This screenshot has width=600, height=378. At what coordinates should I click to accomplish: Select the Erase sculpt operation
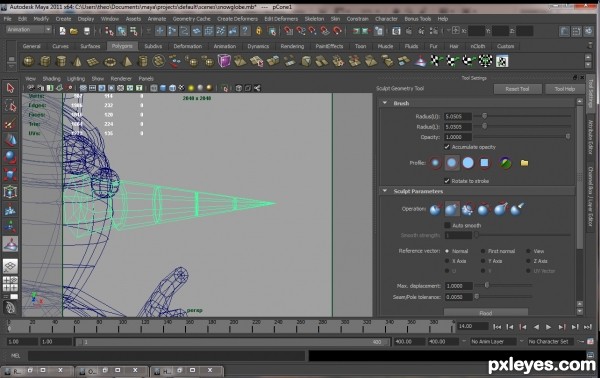tap(517, 209)
